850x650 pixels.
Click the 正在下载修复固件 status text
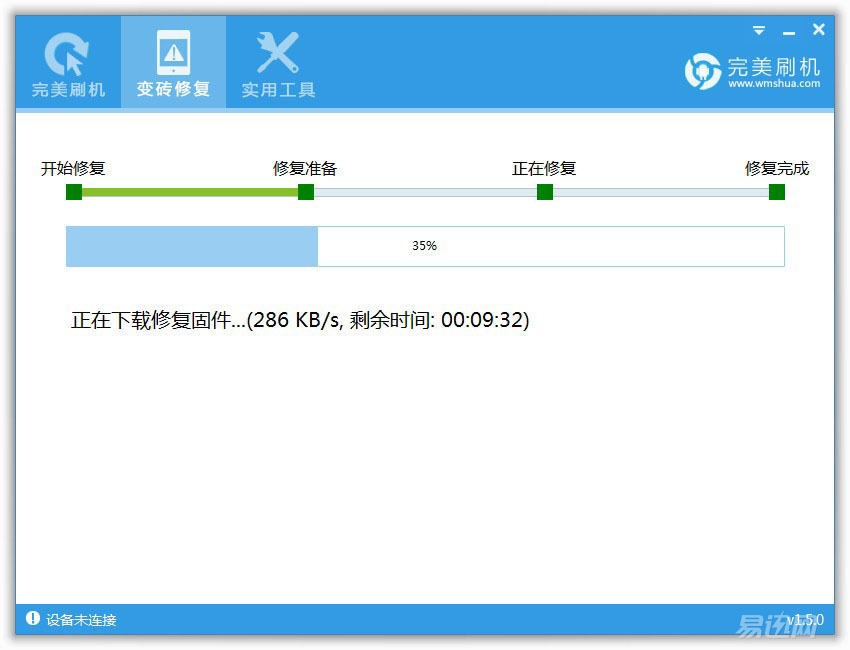pos(300,320)
